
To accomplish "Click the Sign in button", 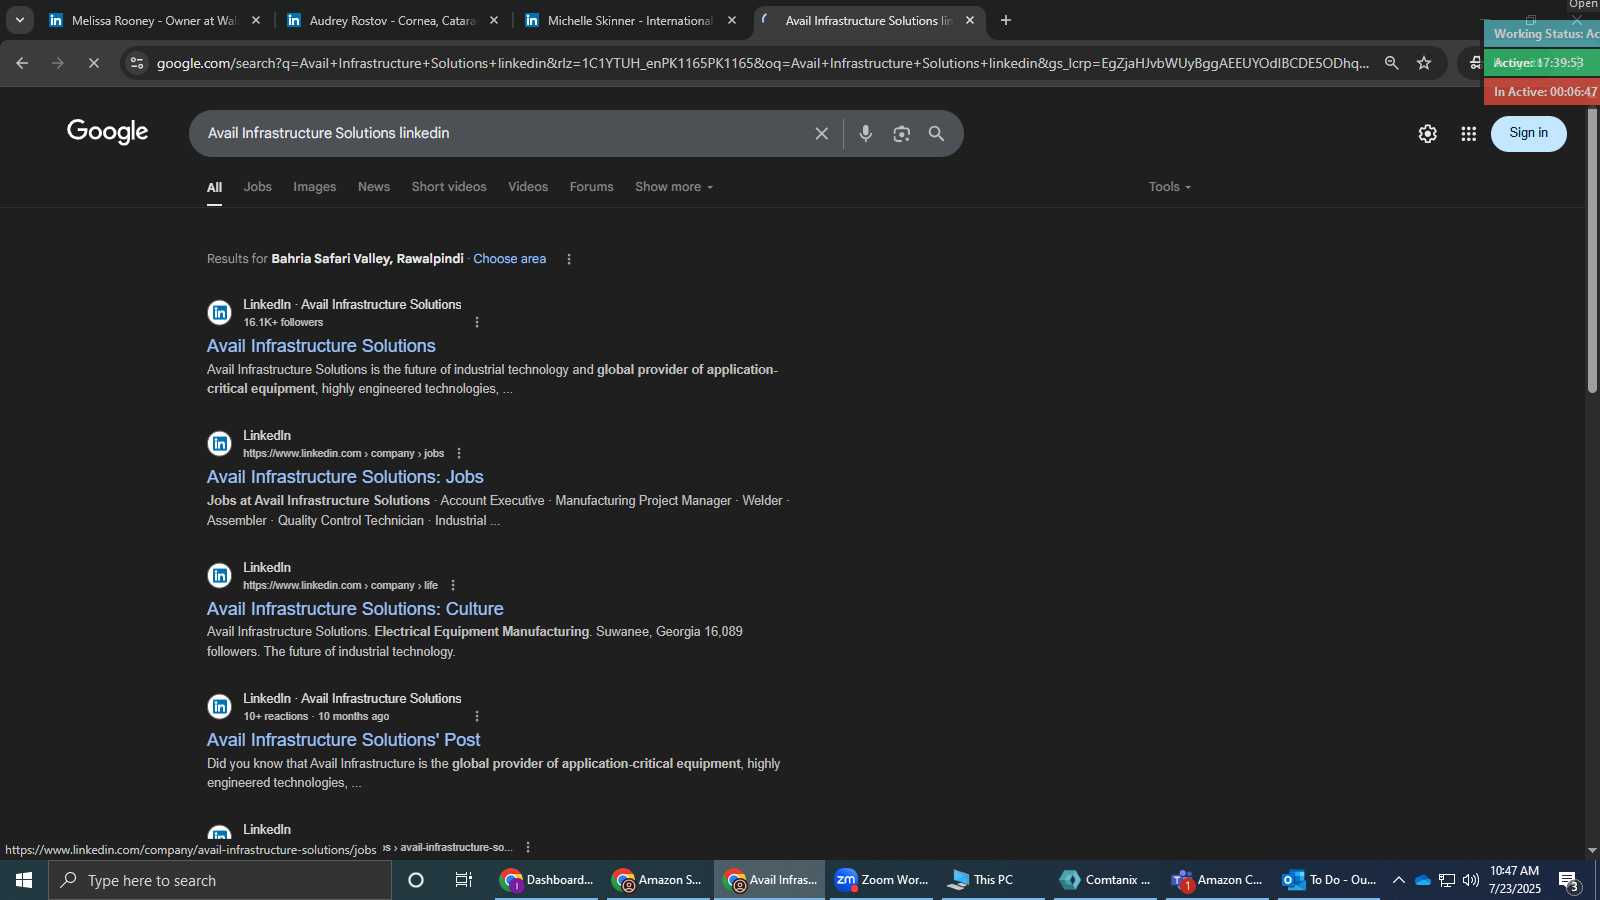I will pos(1529,133).
